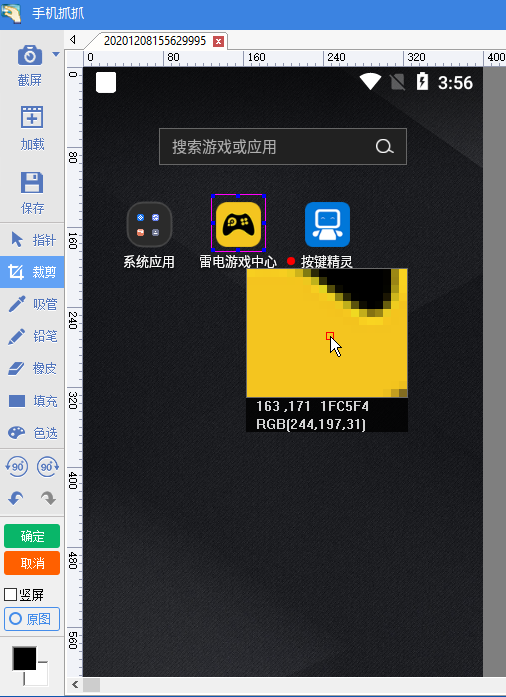Click the 163,171 1FC5F4 coordinate readout
Image resolution: width=506 pixels, height=697 pixels.
click(x=312, y=406)
